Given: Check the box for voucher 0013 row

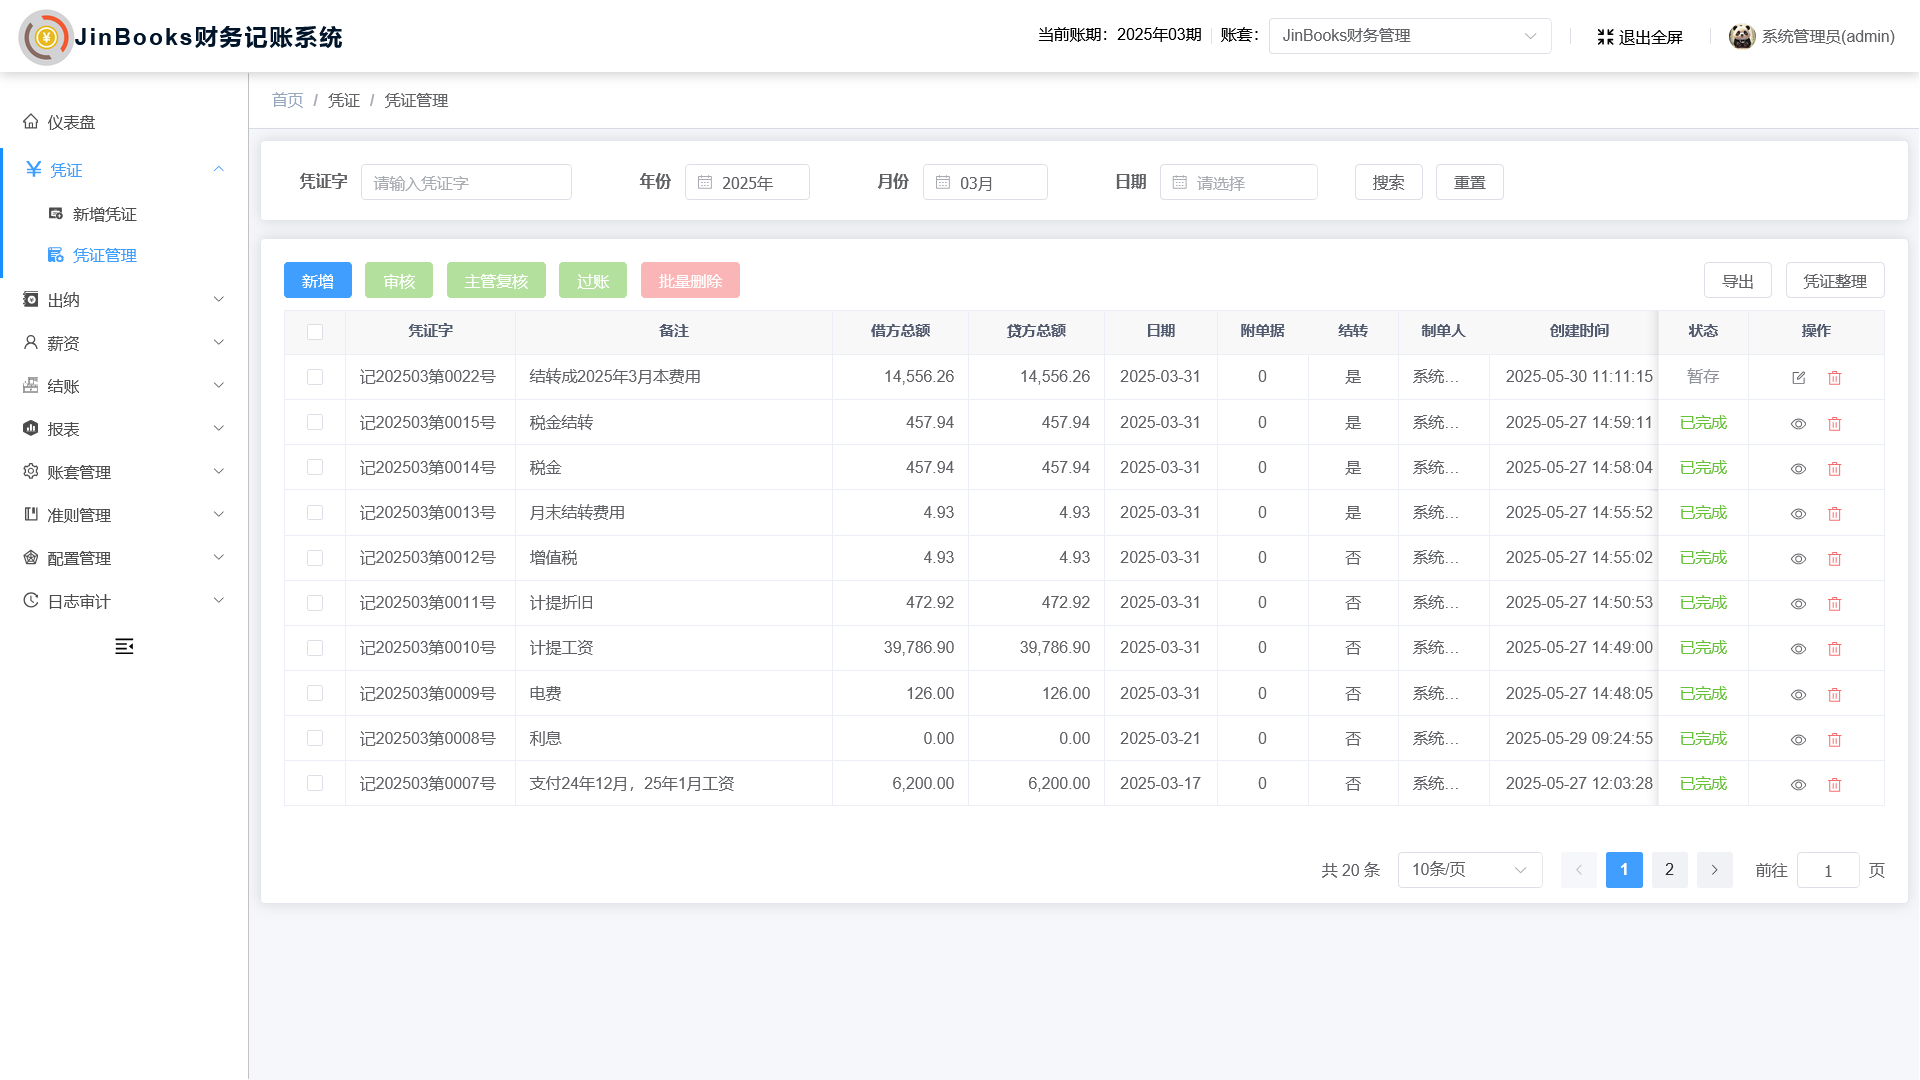Looking at the screenshot, I should 315,513.
